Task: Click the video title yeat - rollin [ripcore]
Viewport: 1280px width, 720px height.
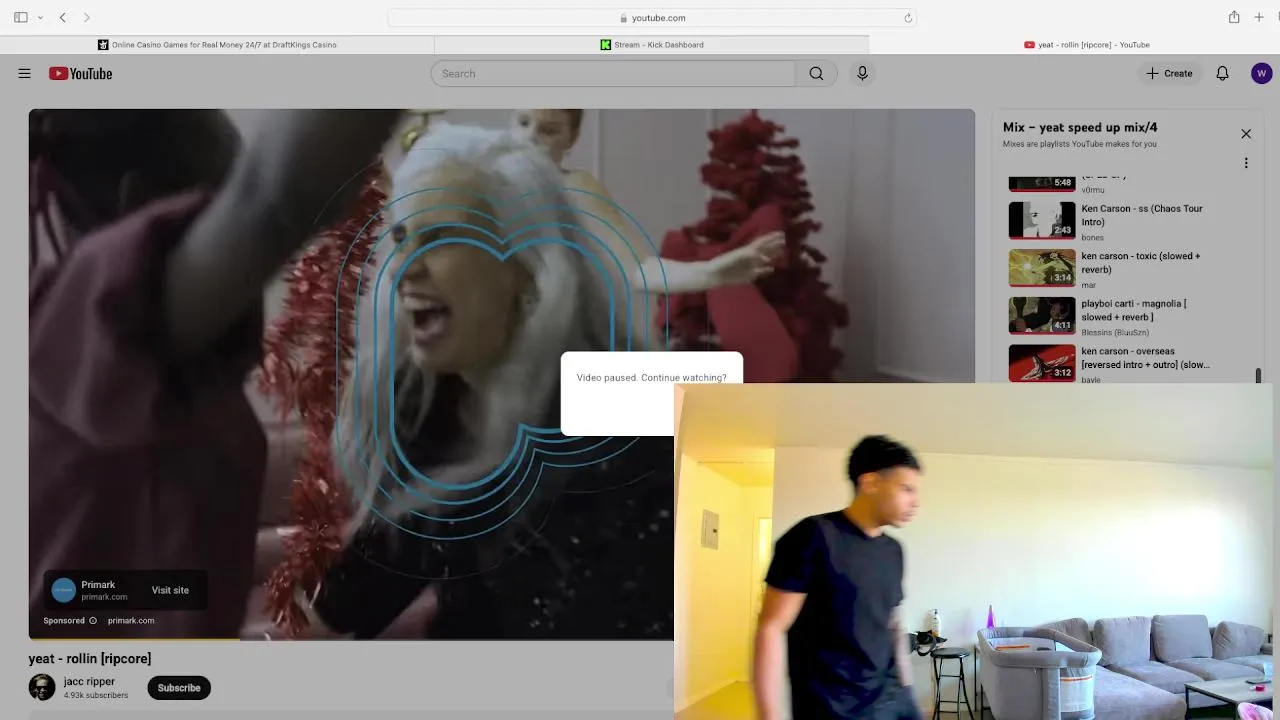Action: tap(90, 659)
